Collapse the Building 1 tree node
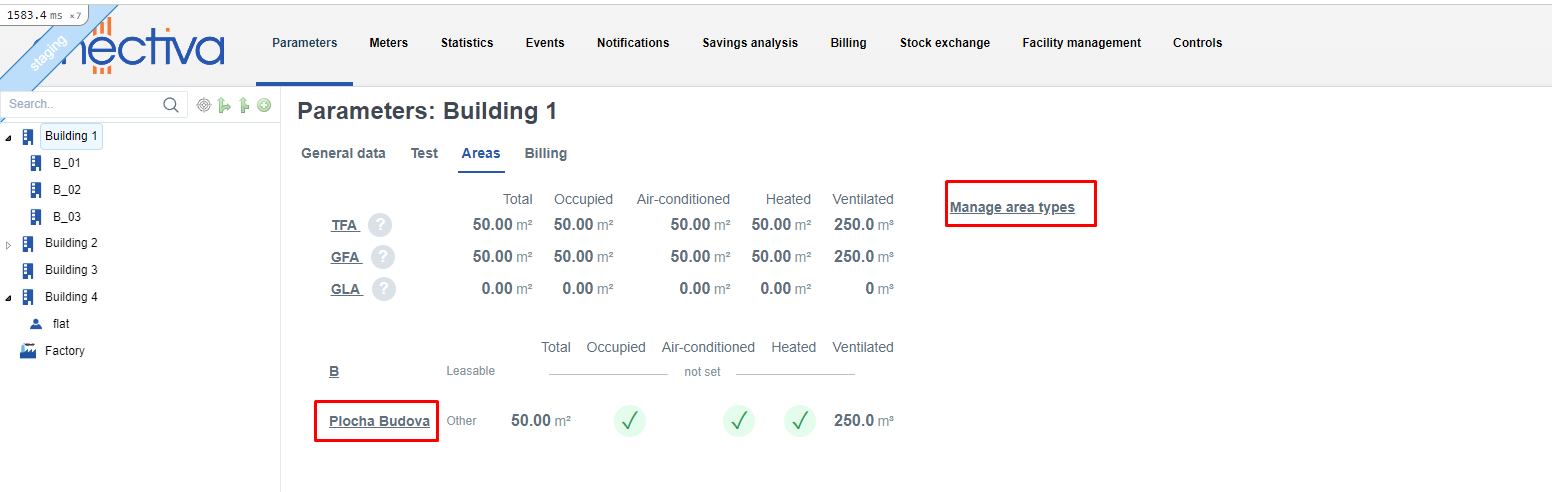 9,137
